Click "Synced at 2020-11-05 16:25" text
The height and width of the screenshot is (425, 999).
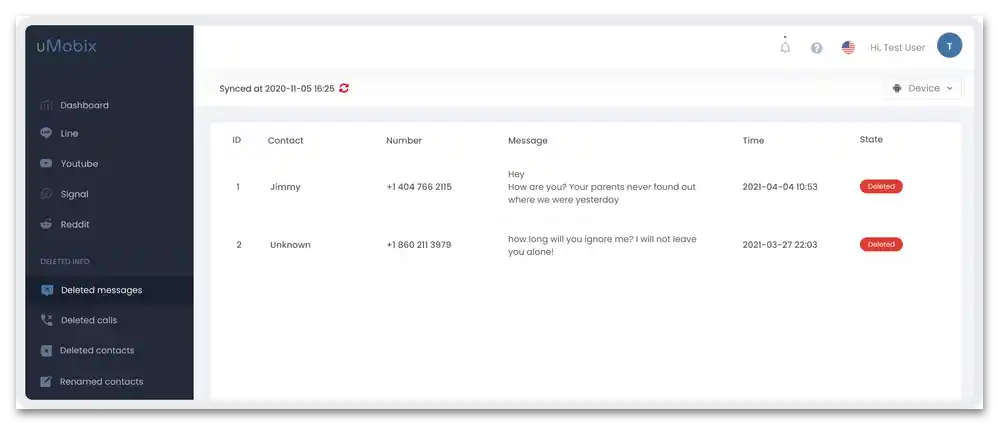[x=277, y=89]
